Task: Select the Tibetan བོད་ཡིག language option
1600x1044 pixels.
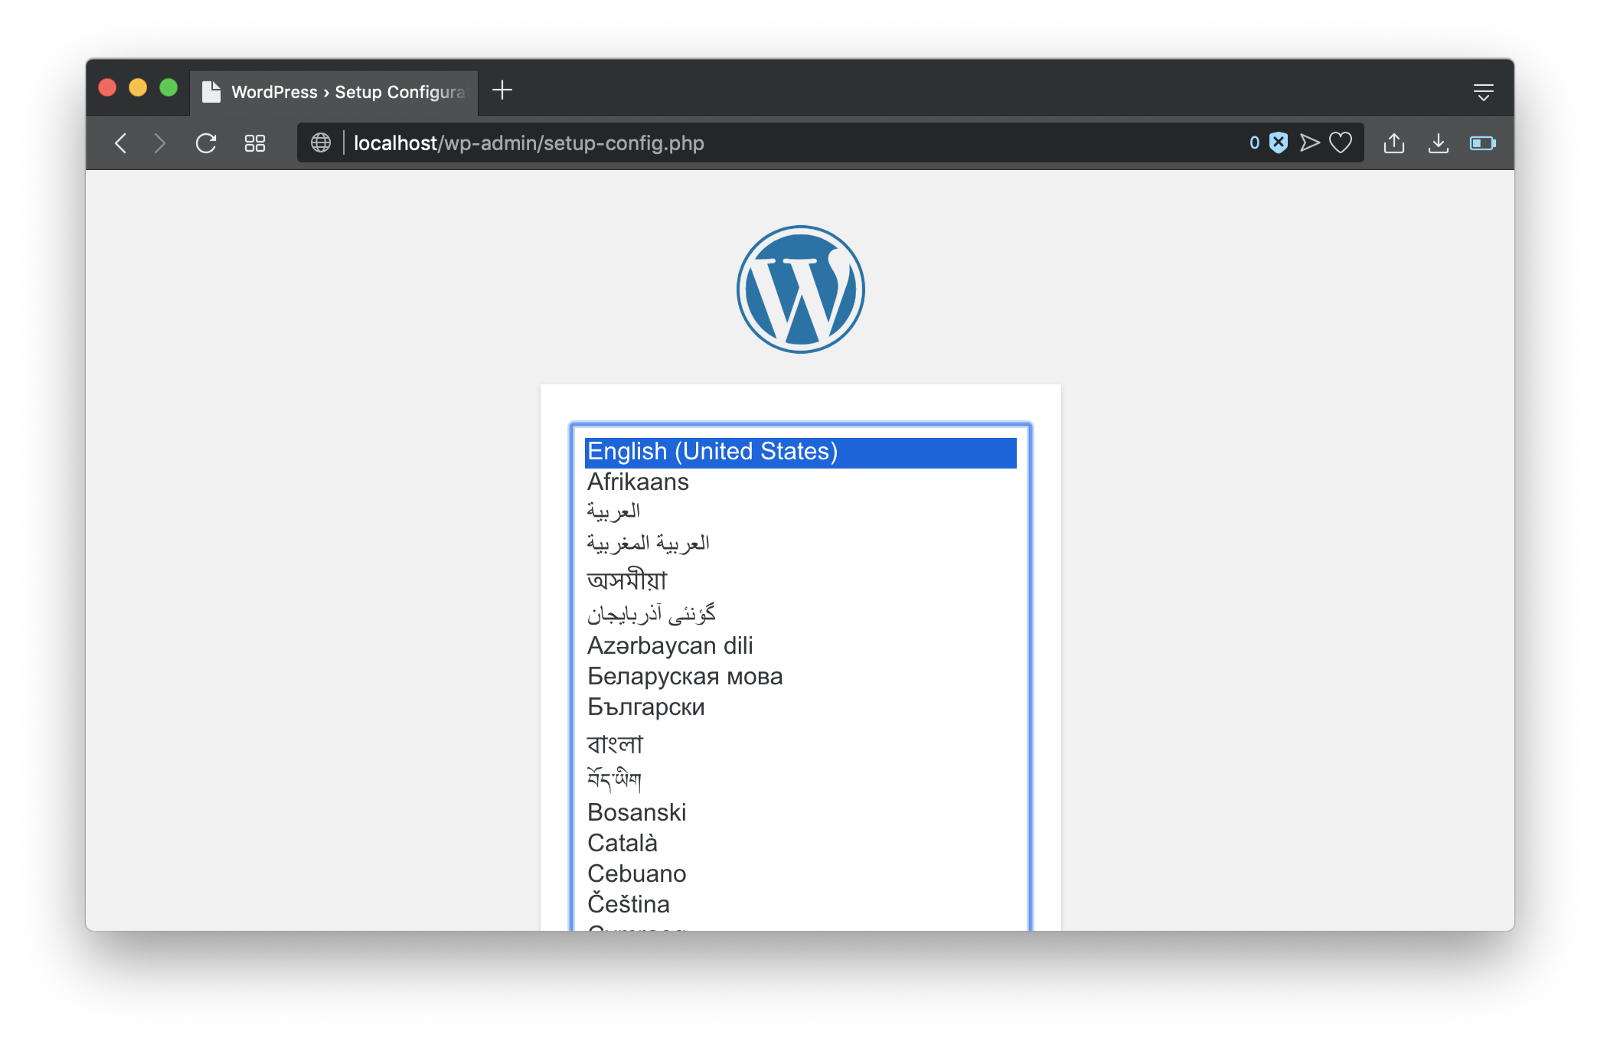Action: [x=800, y=778]
